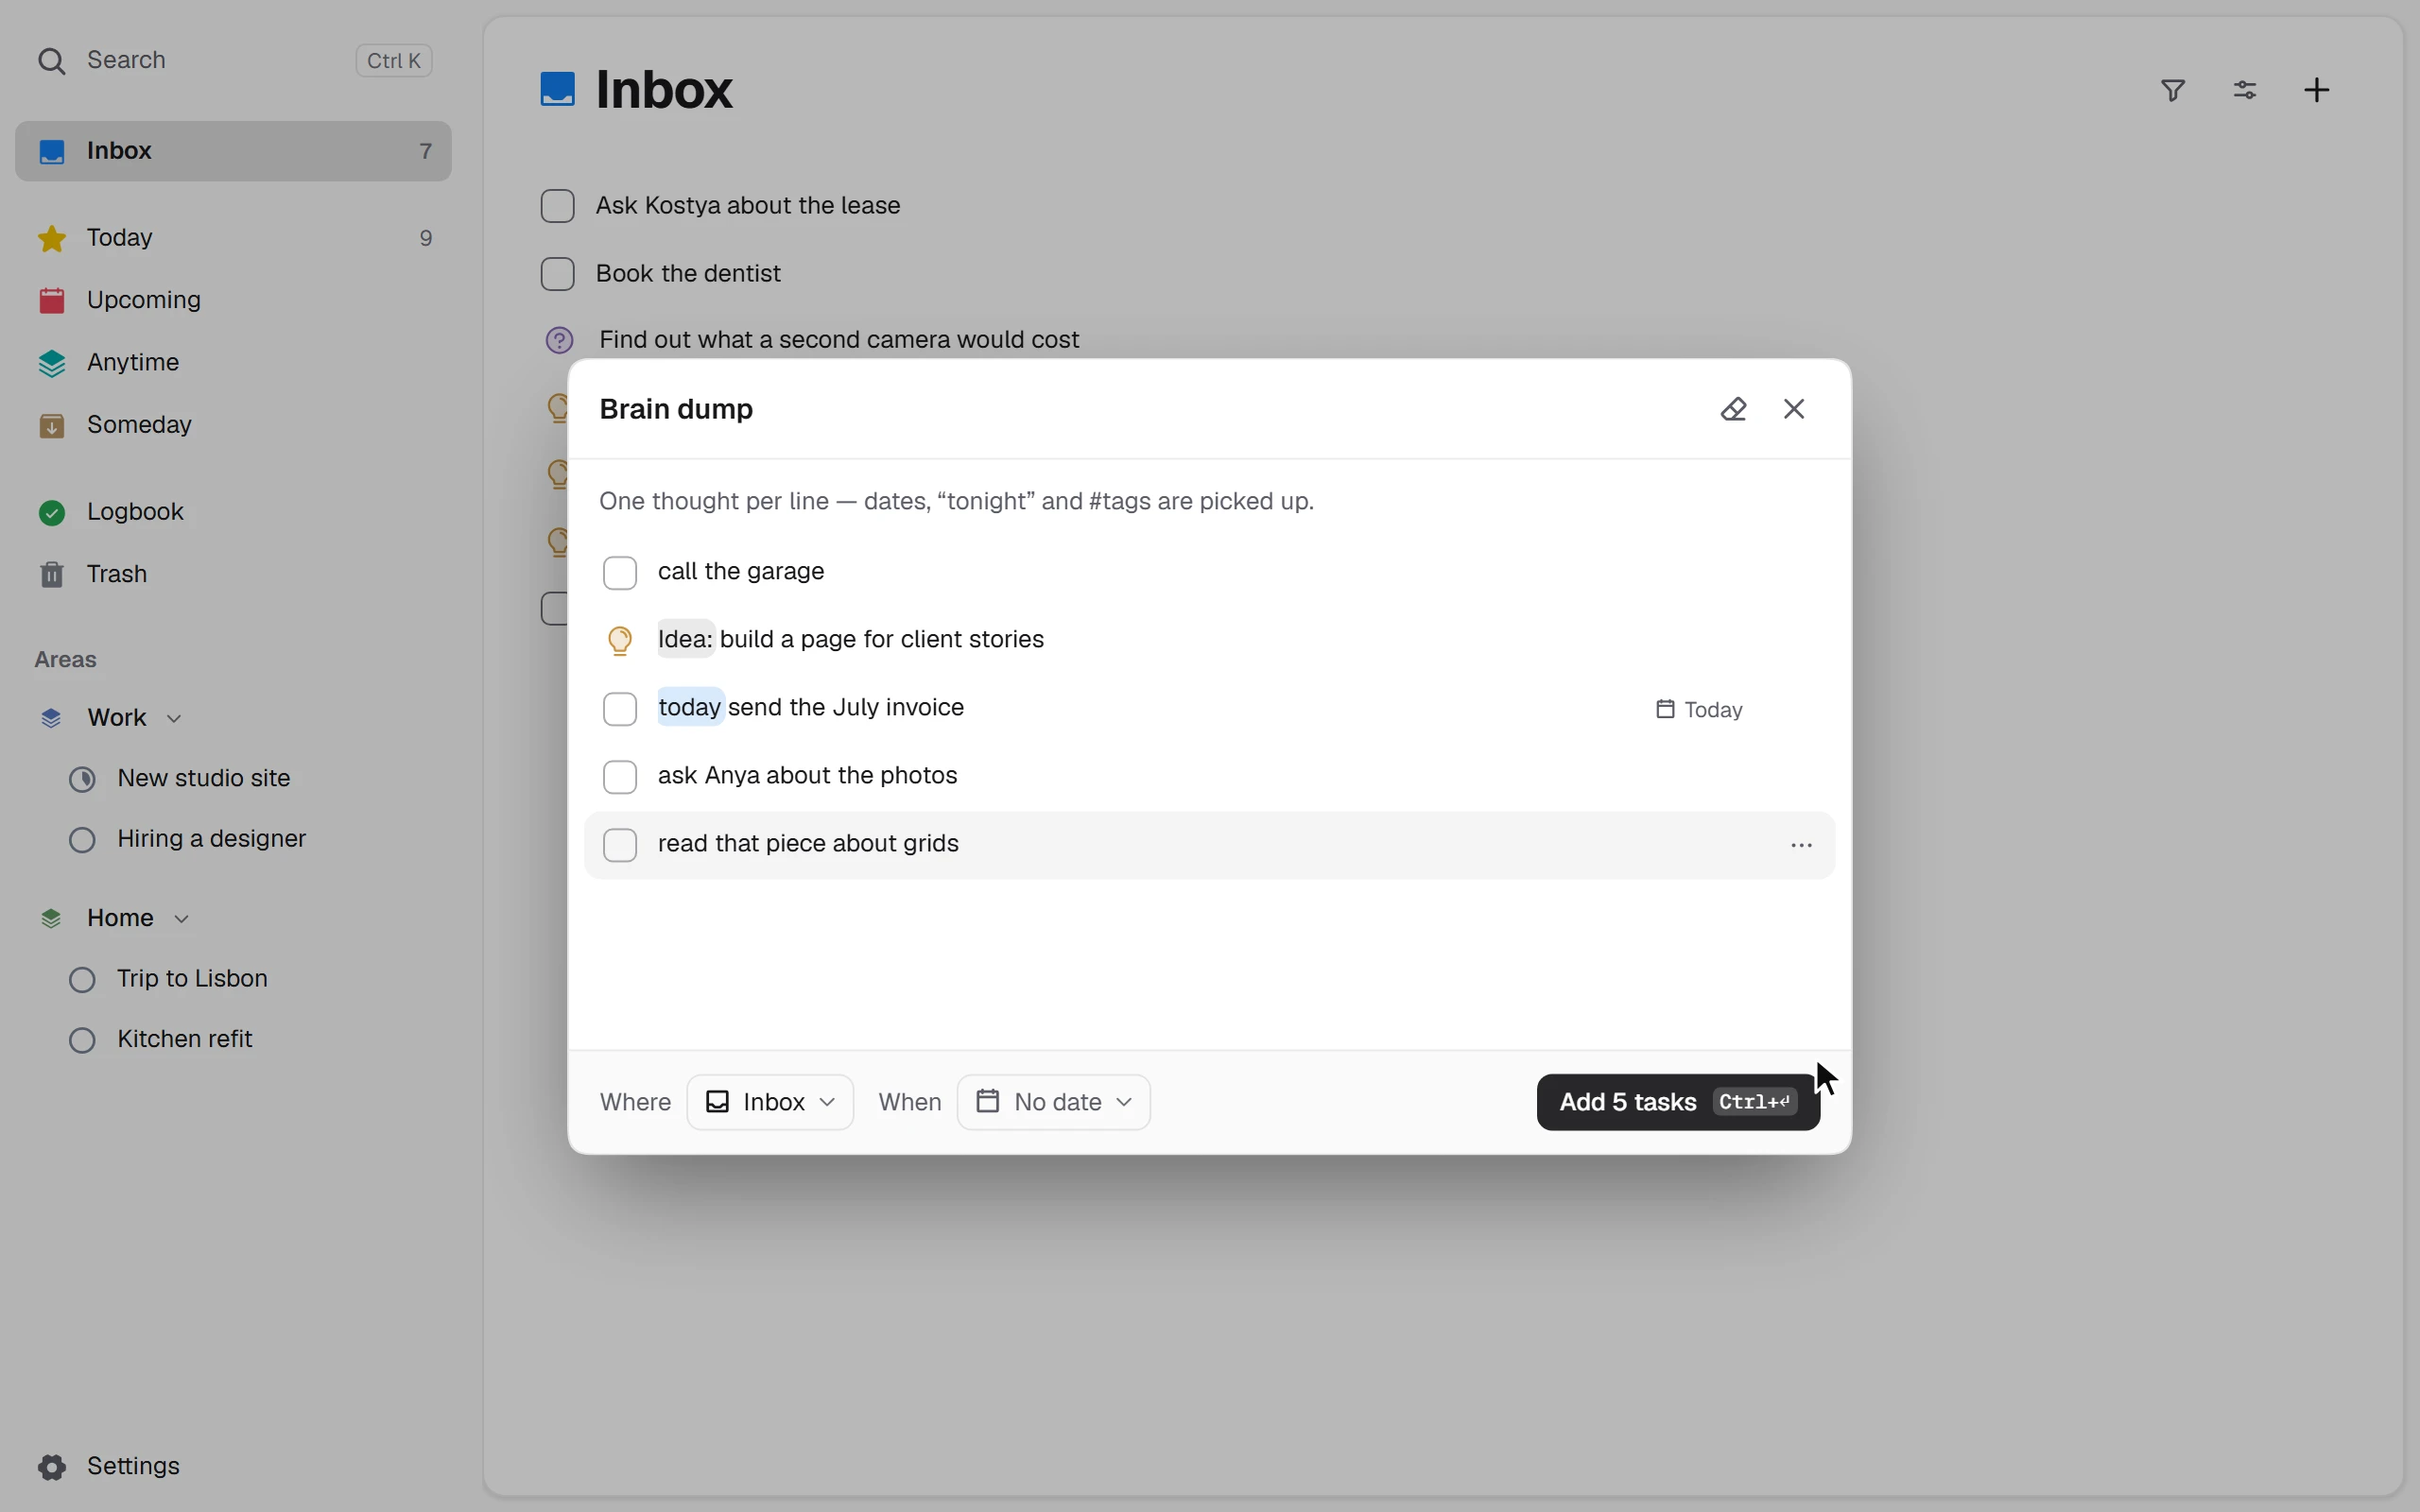Open the When No date dropdown
Screen dimensions: 2420x1512
1054,1102
